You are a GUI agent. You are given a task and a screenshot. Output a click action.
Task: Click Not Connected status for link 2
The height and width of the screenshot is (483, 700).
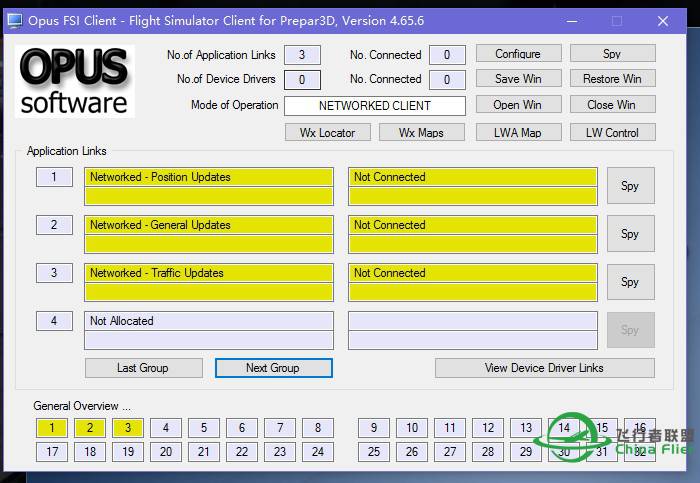click(473, 225)
